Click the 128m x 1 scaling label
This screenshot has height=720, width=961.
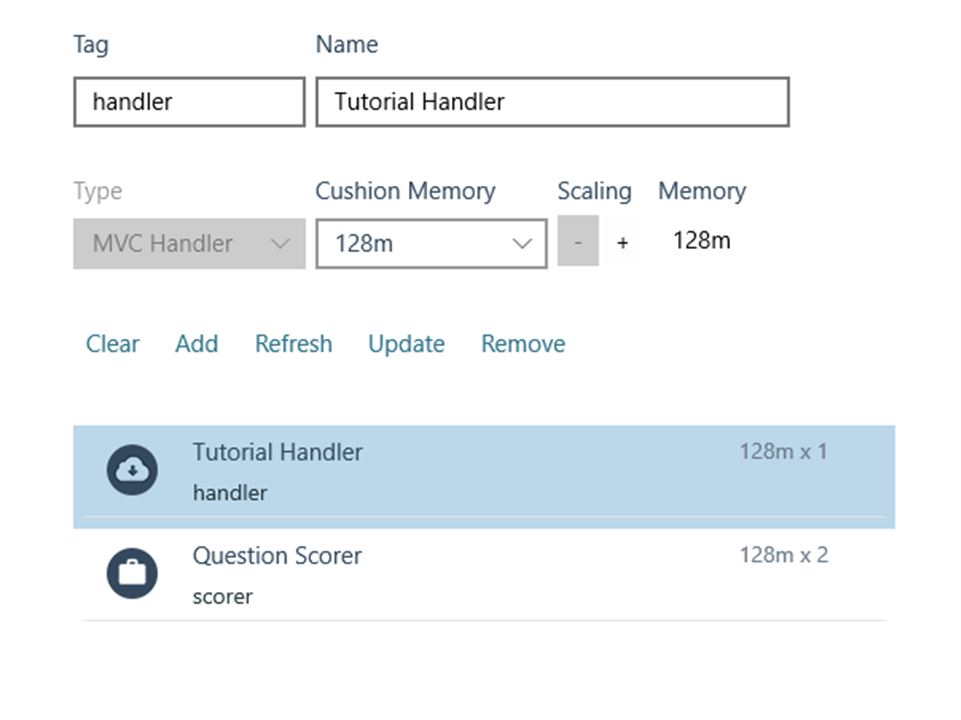point(783,452)
